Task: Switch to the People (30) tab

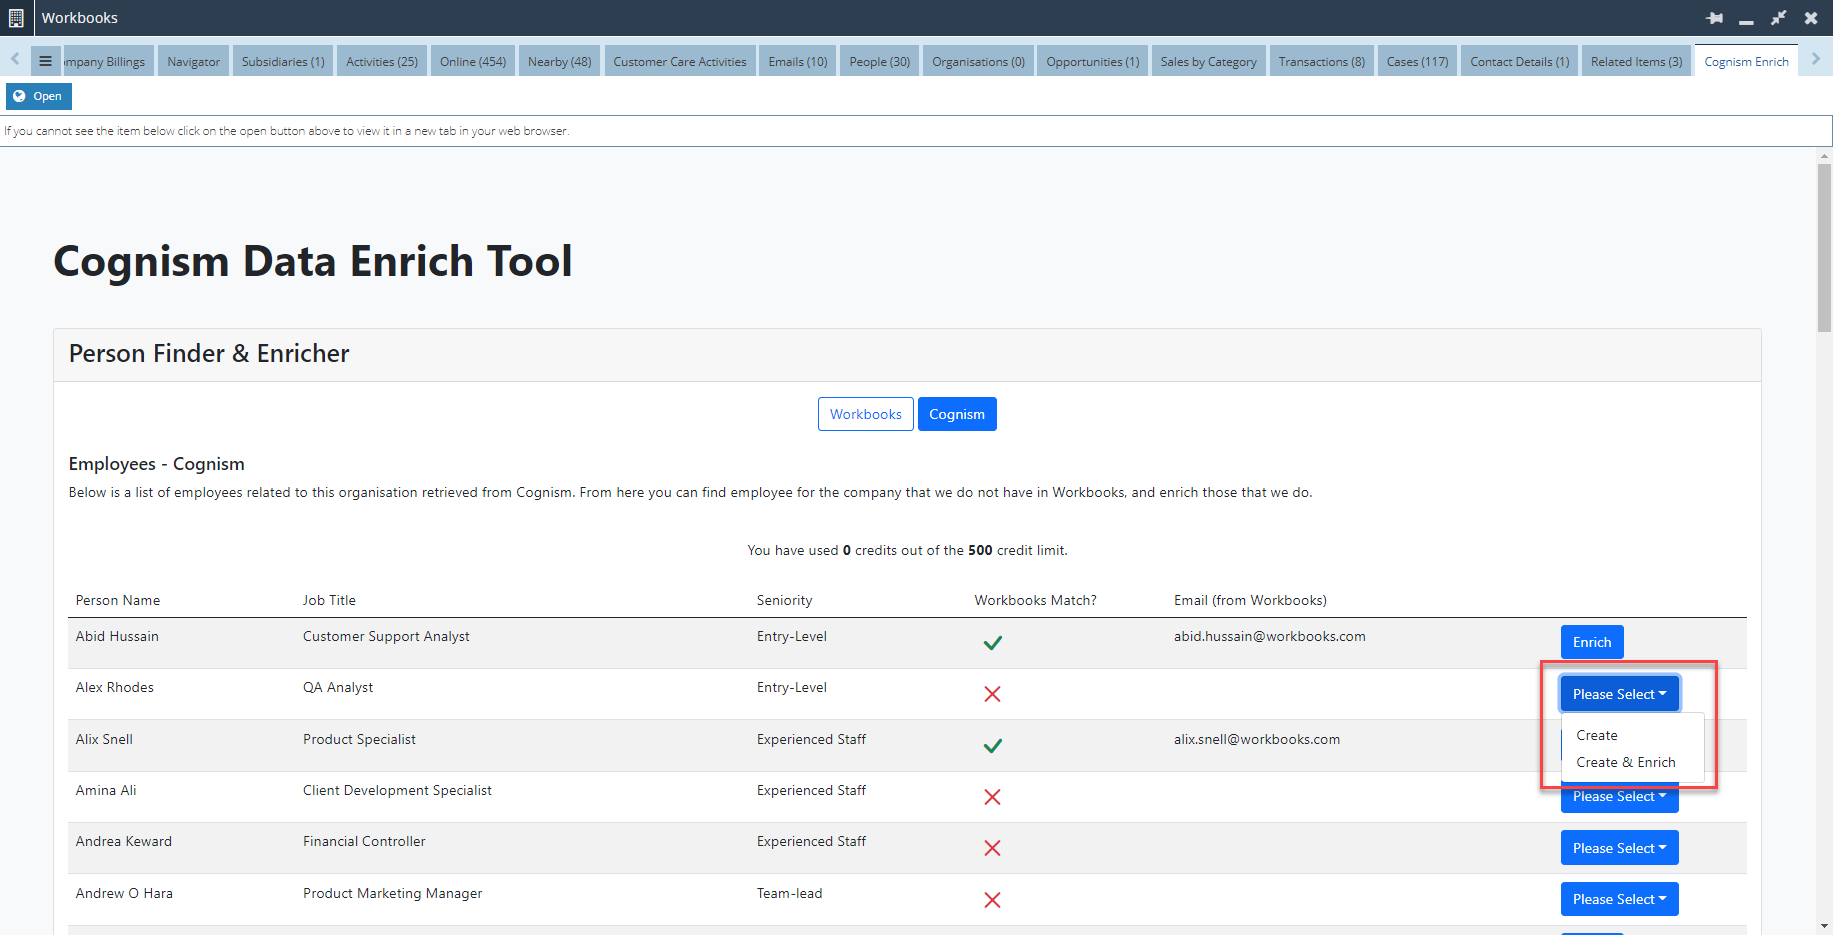Action: (879, 62)
